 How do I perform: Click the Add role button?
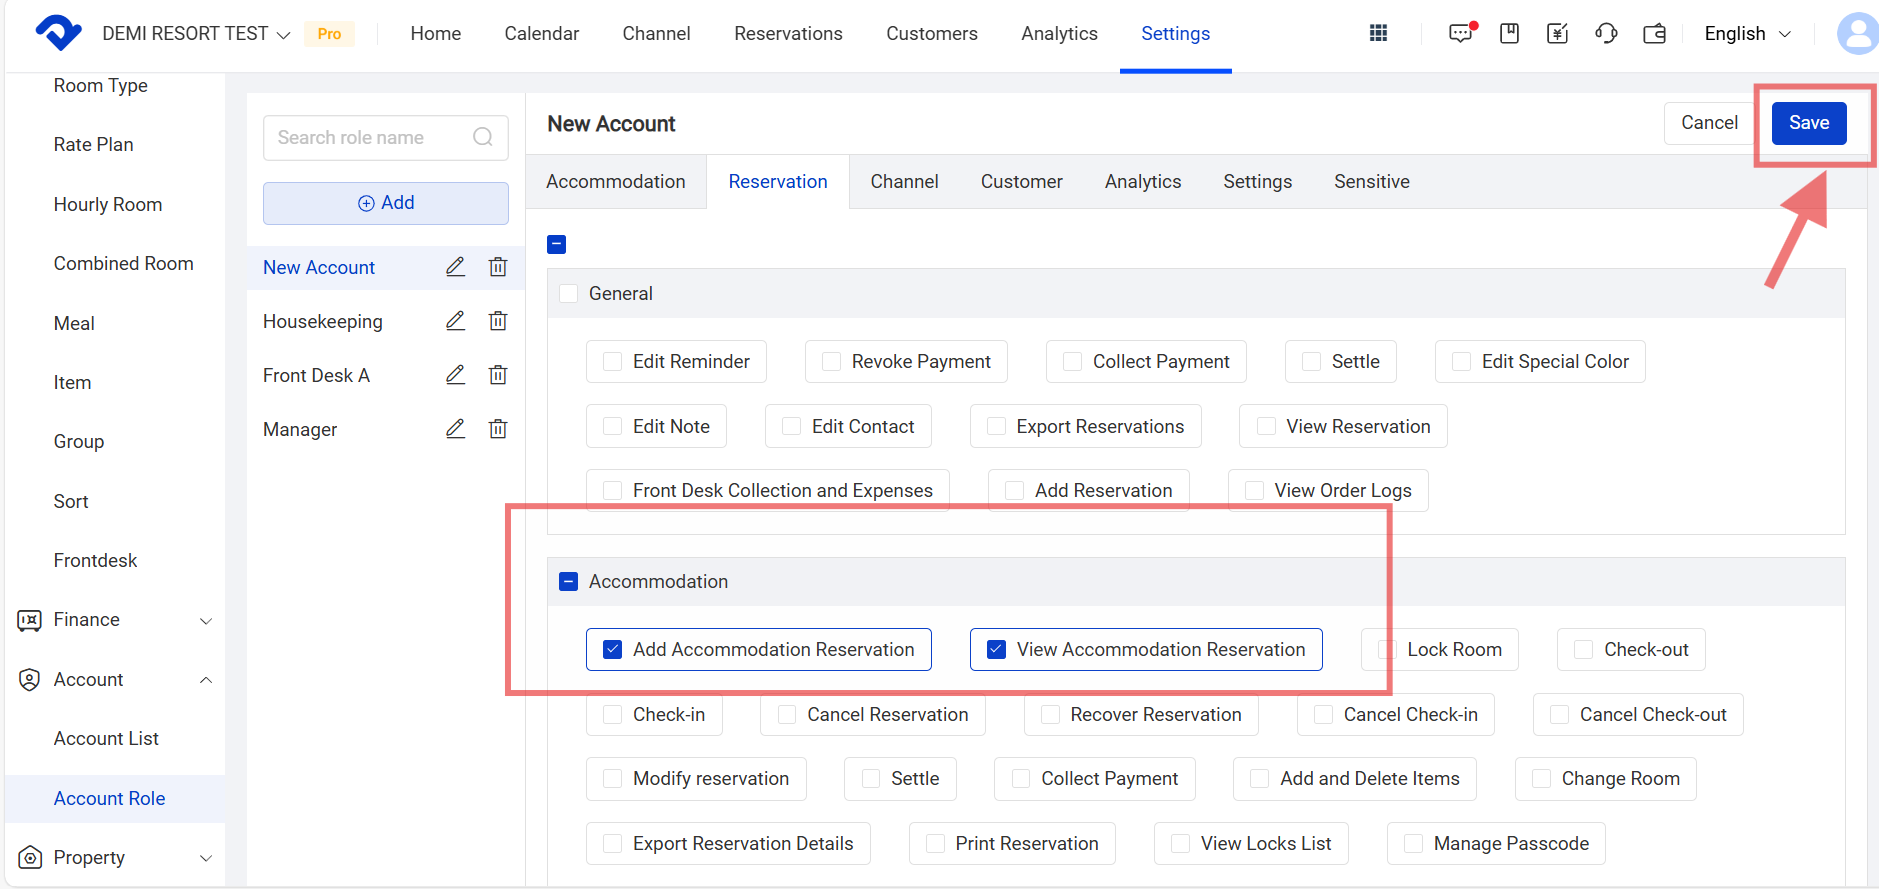[386, 203]
